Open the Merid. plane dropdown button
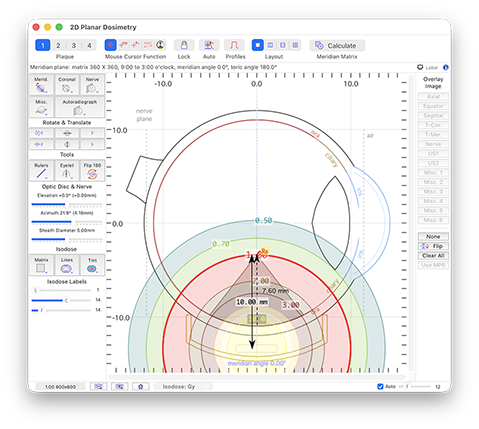Image resolution: width=479 pixels, height=429 pixels. [41, 85]
